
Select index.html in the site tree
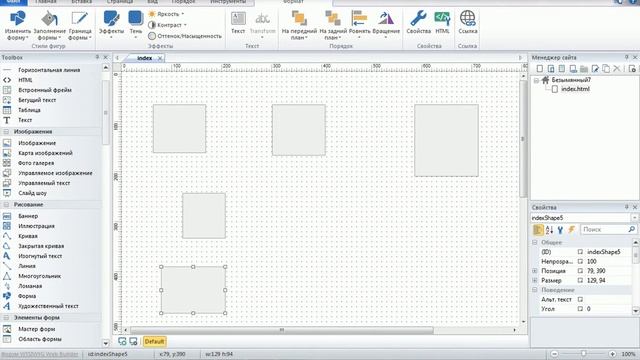click(x=575, y=89)
